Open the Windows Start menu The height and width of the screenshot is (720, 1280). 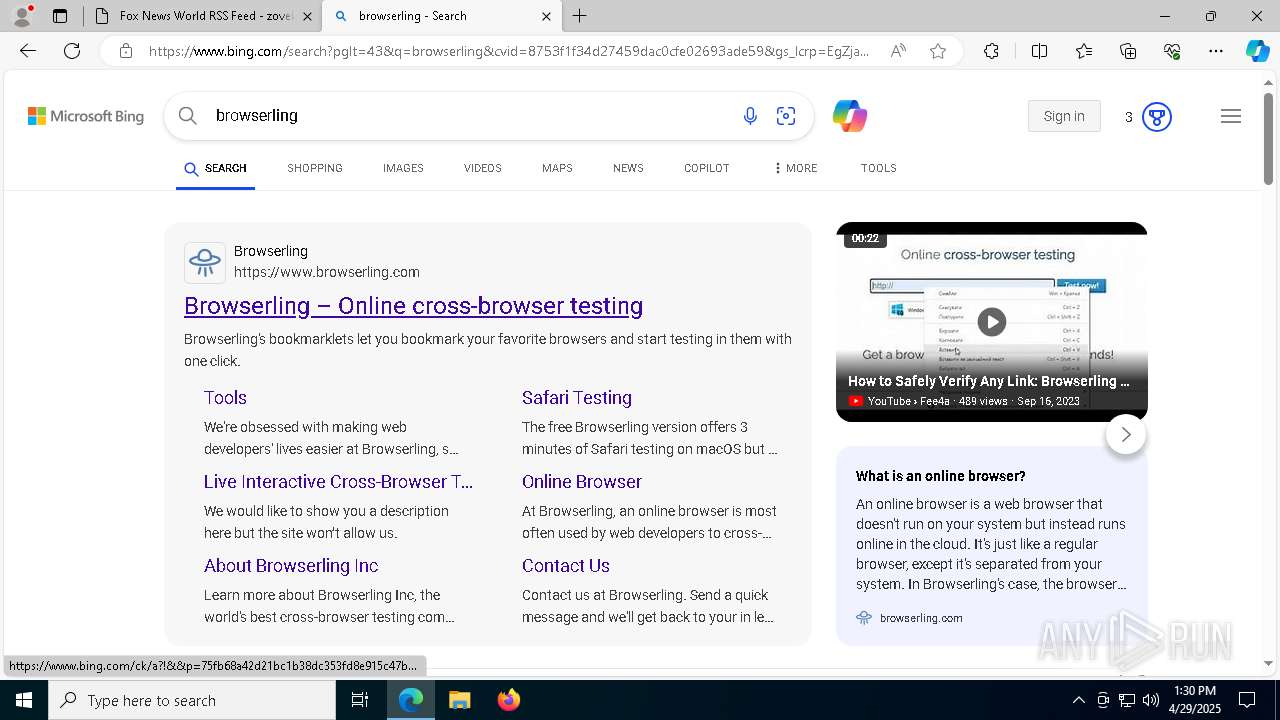24,700
